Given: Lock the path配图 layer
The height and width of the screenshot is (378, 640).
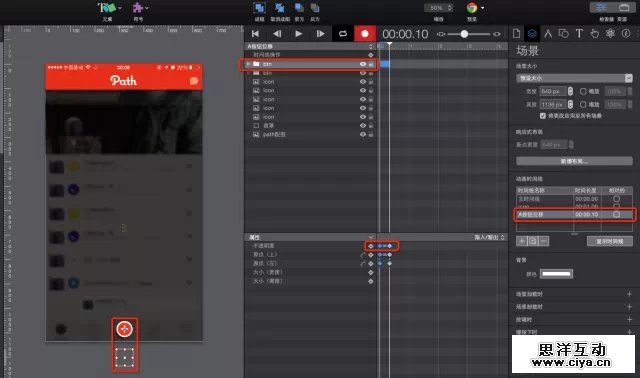Looking at the screenshot, I should pyautogui.click(x=371, y=134).
